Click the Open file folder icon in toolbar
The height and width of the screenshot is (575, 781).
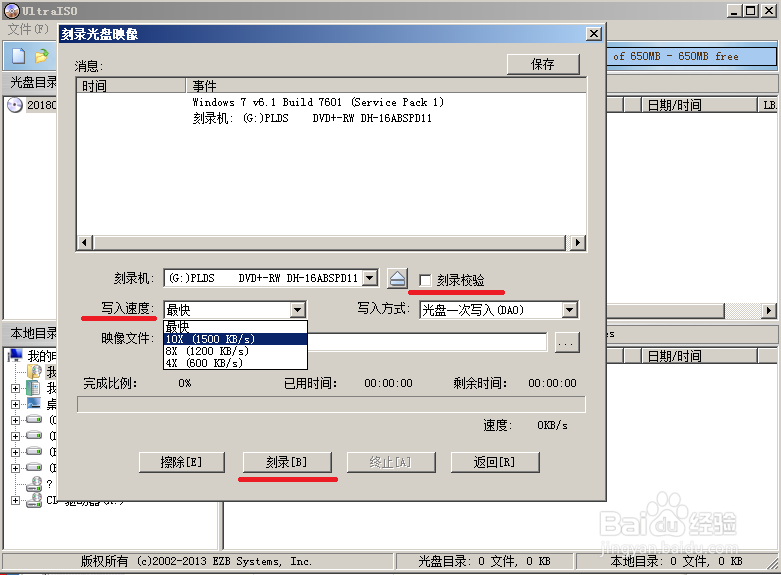41,56
